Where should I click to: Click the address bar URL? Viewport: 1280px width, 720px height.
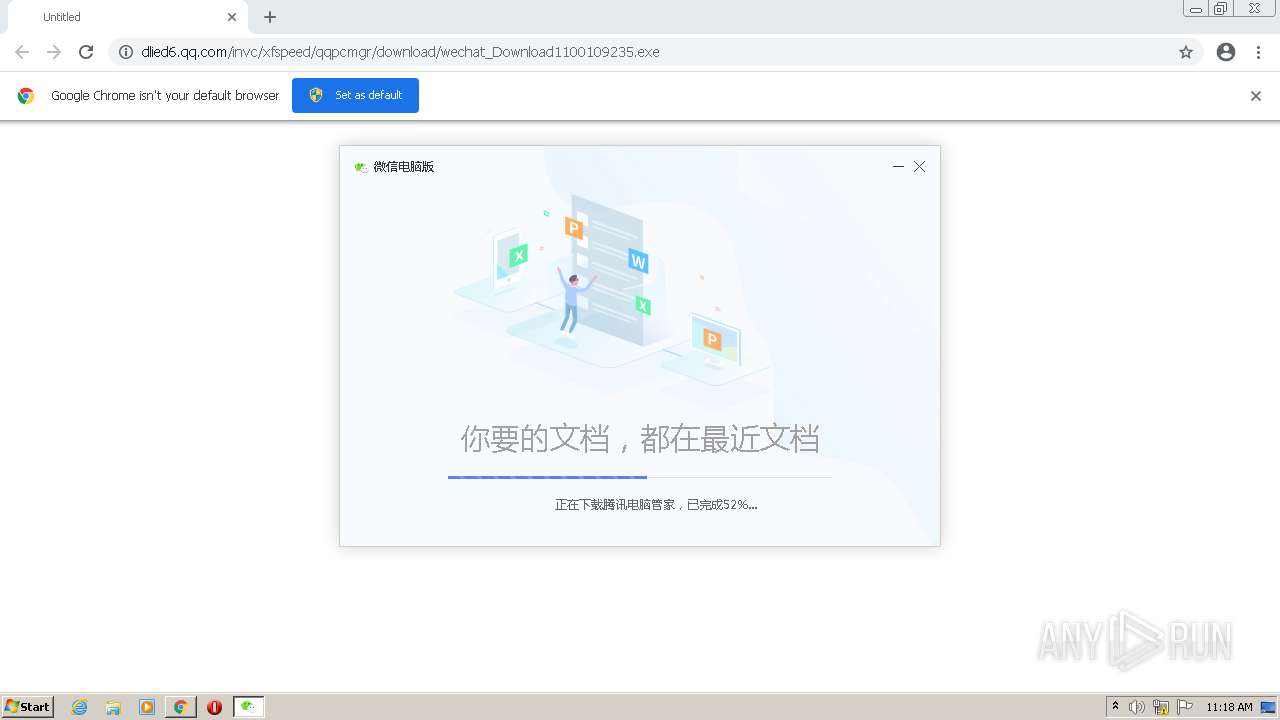[x=401, y=52]
